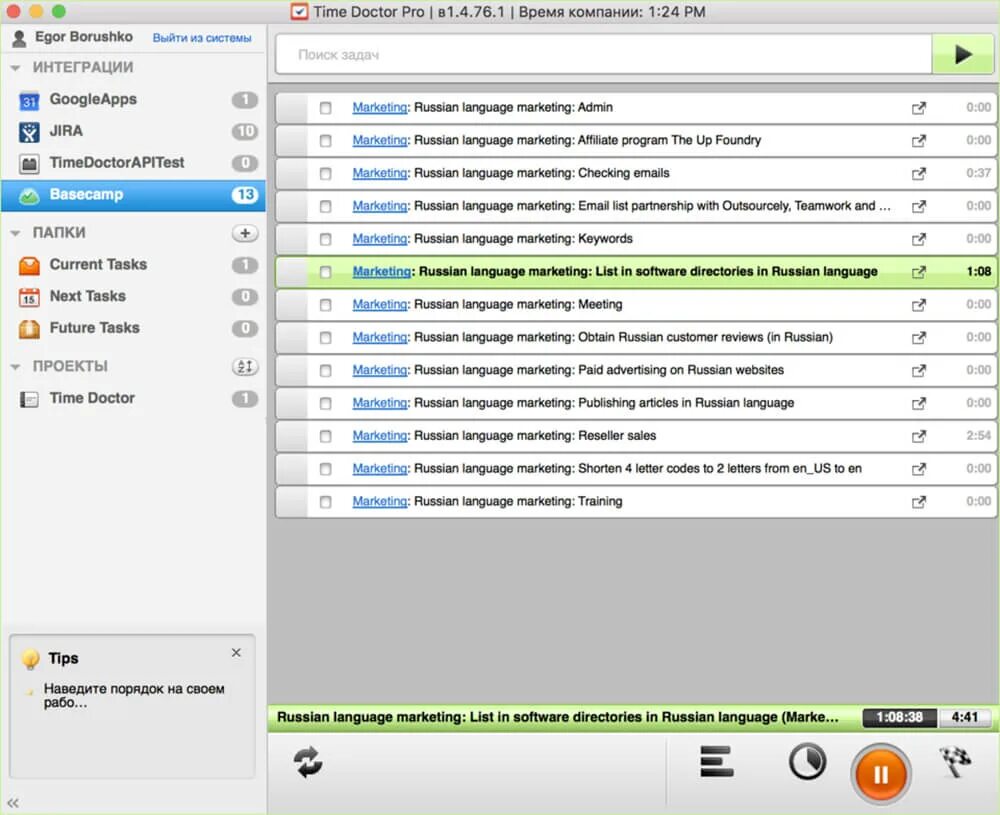
Task: Check the Checking emails task checkbox
Action: pos(325,173)
